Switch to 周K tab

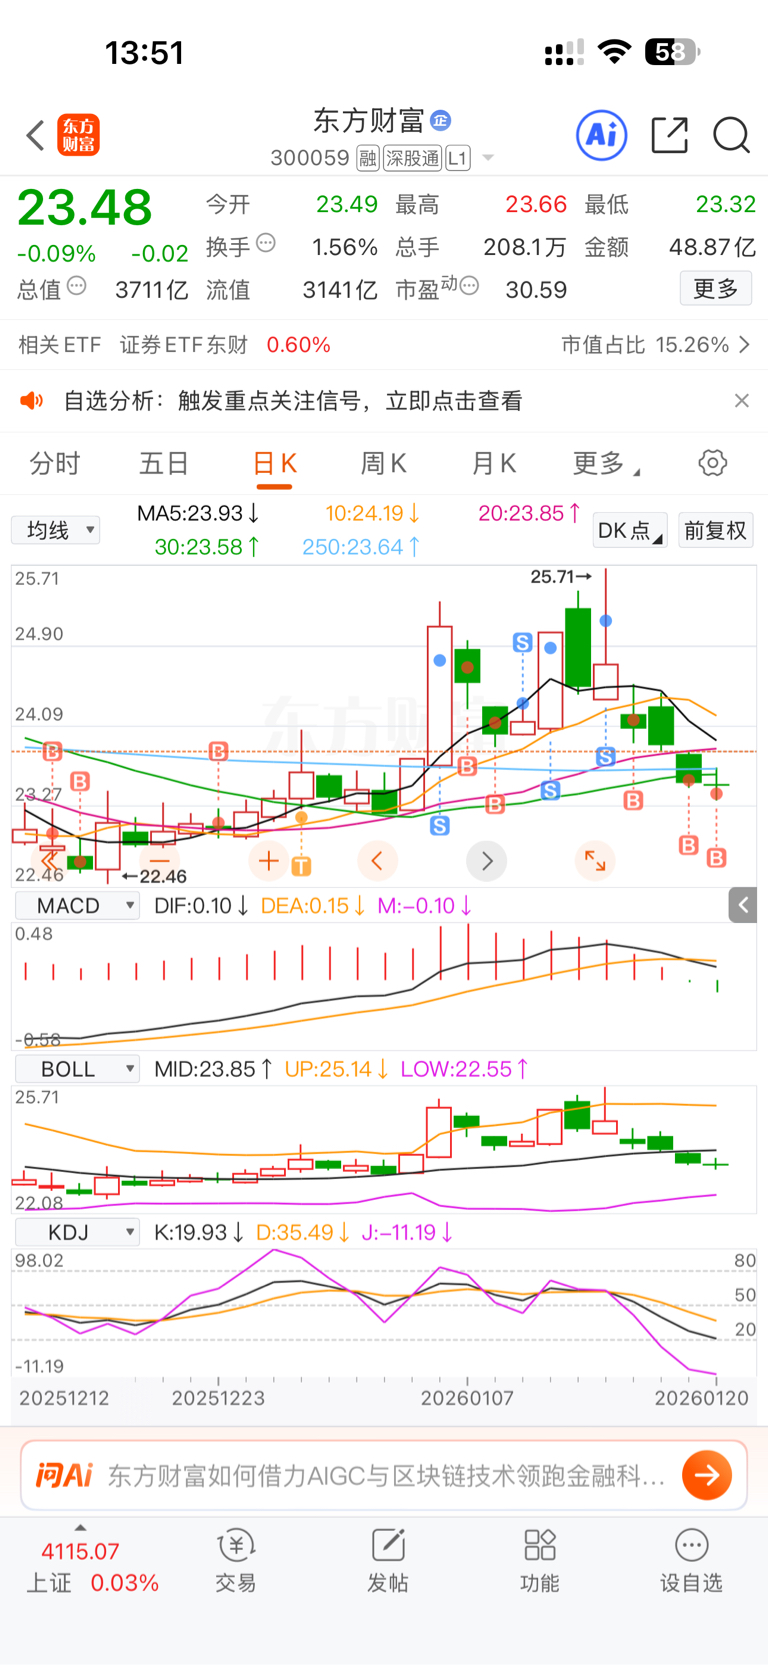(383, 463)
